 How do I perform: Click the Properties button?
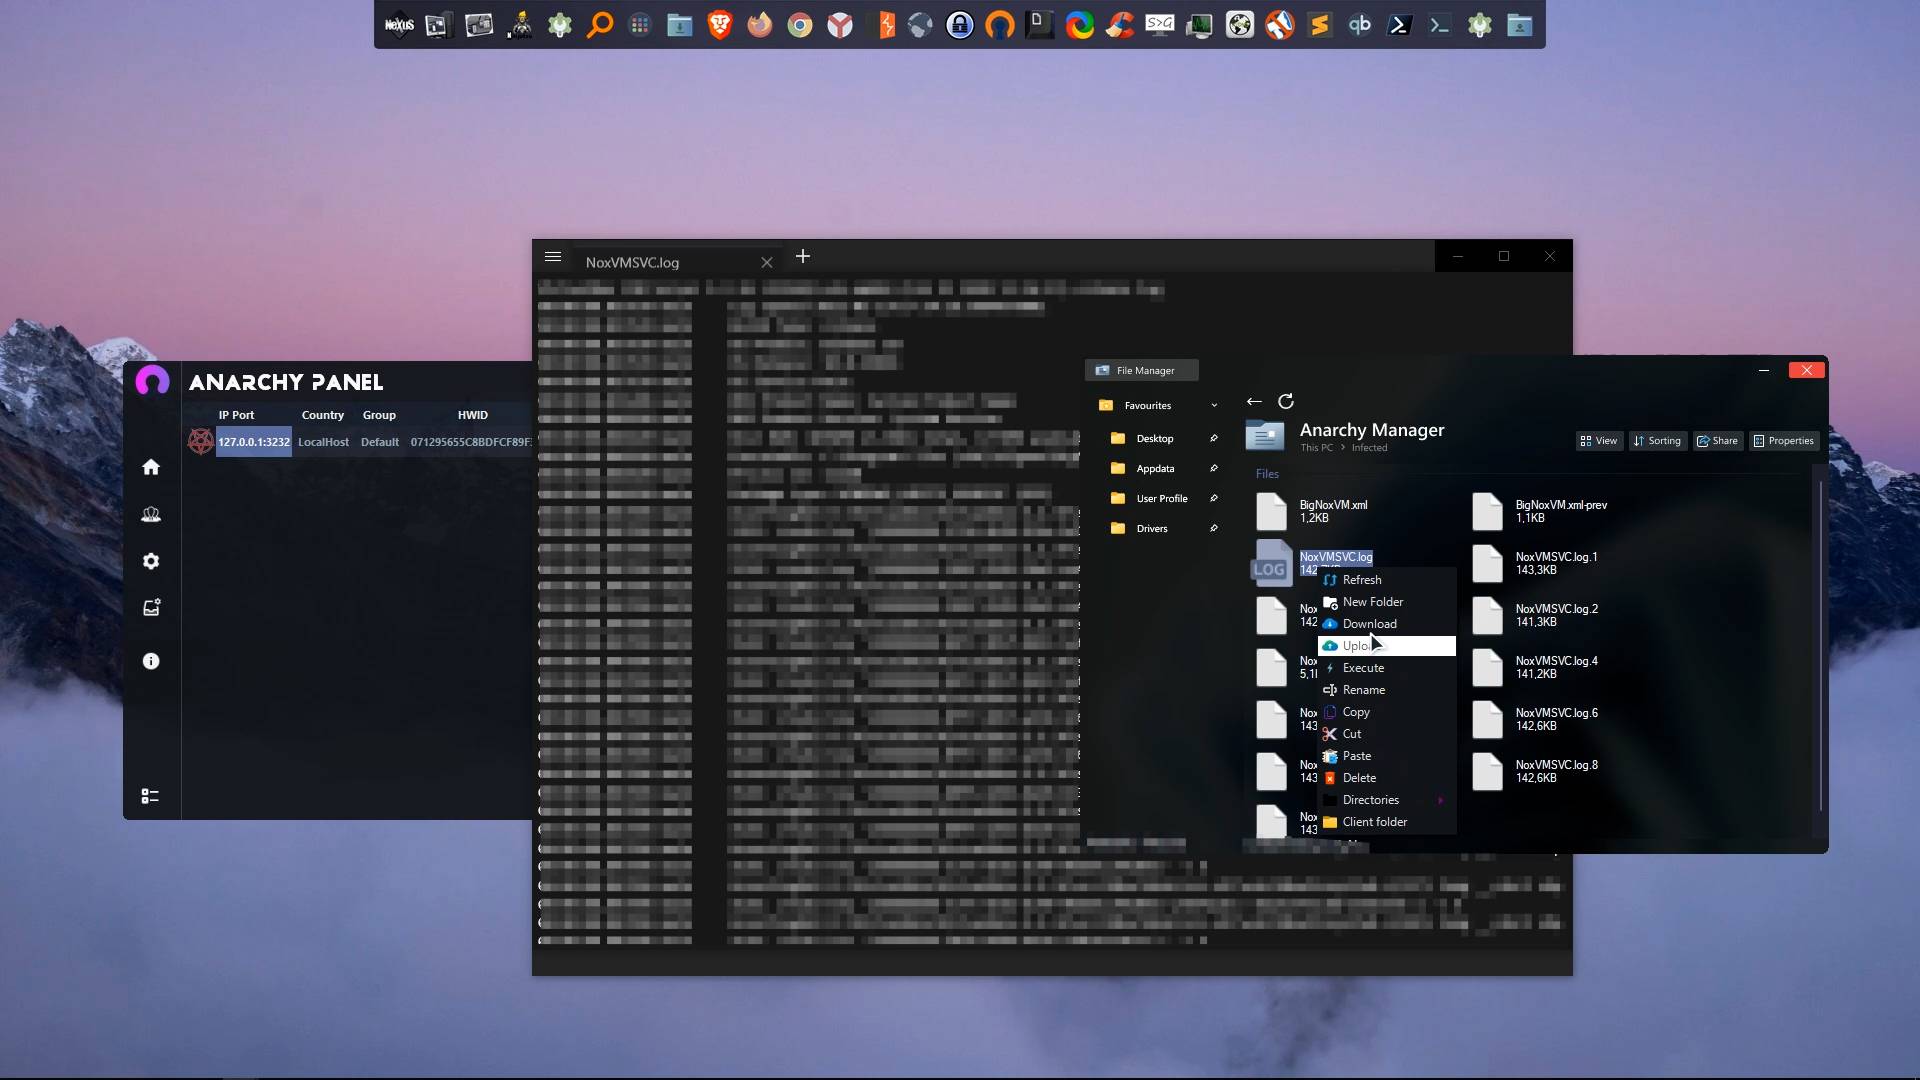(1783, 441)
